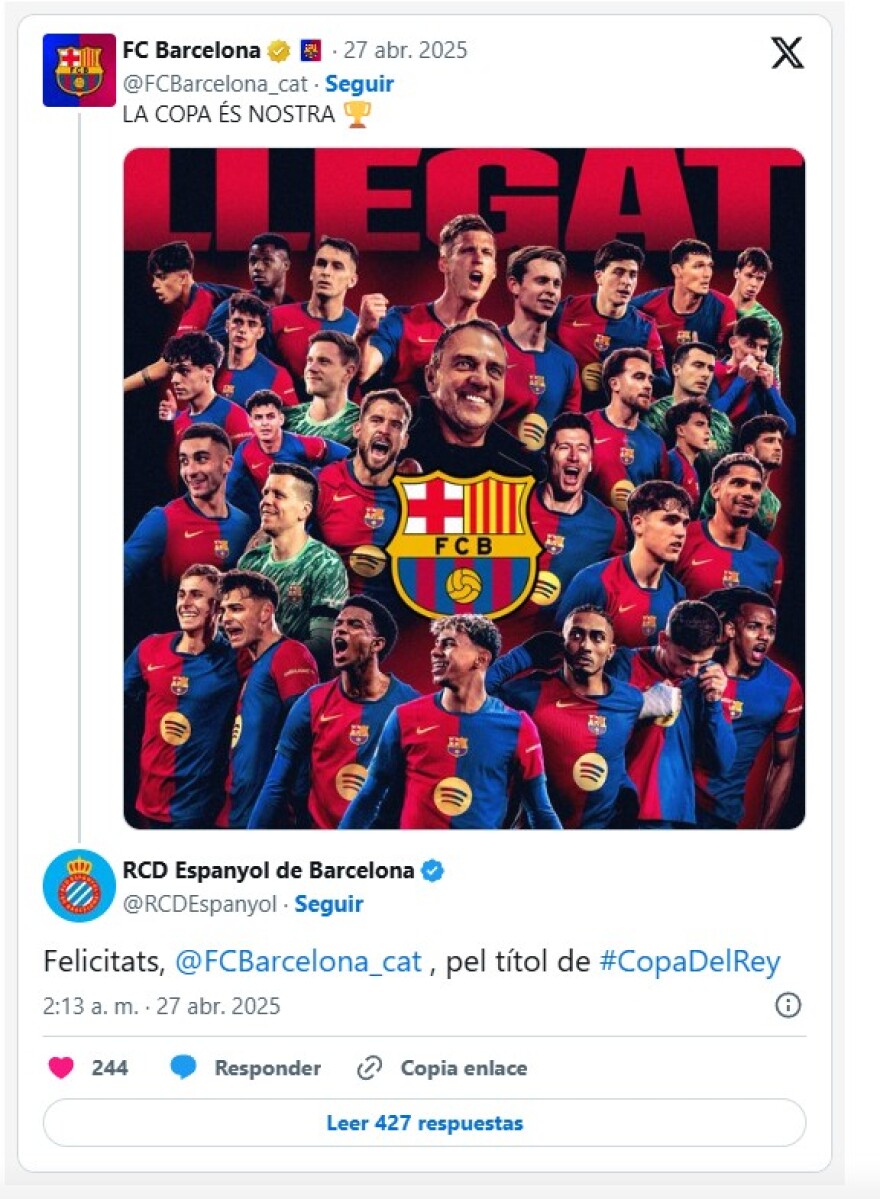Click the small Barça affiliate badge icon
The height and width of the screenshot is (1199, 880).
pyautogui.click(x=311, y=50)
